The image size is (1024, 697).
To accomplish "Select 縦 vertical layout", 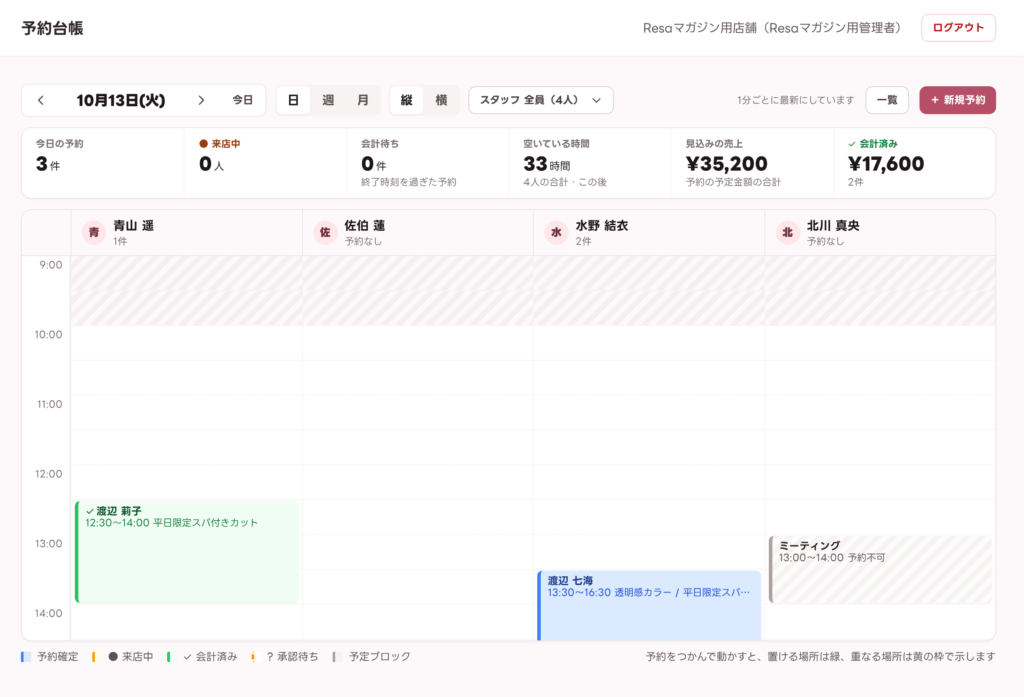I will 406,100.
